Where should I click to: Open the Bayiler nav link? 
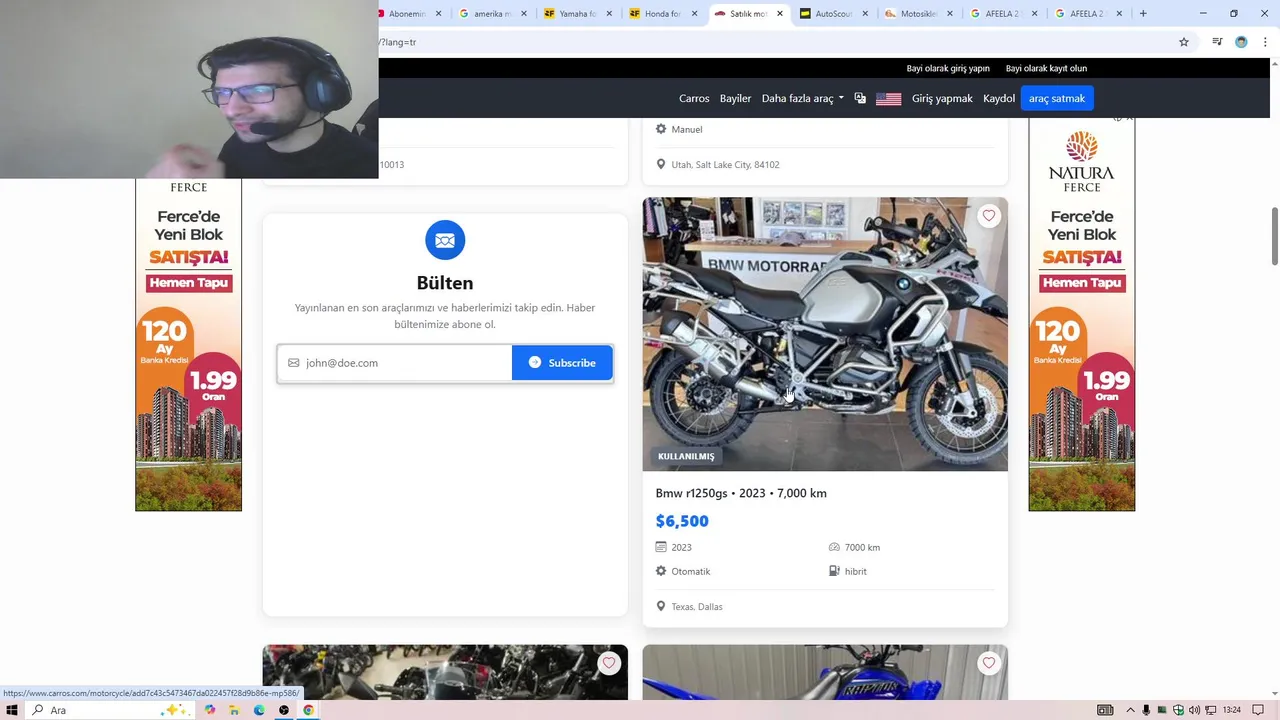(x=735, y=98)
